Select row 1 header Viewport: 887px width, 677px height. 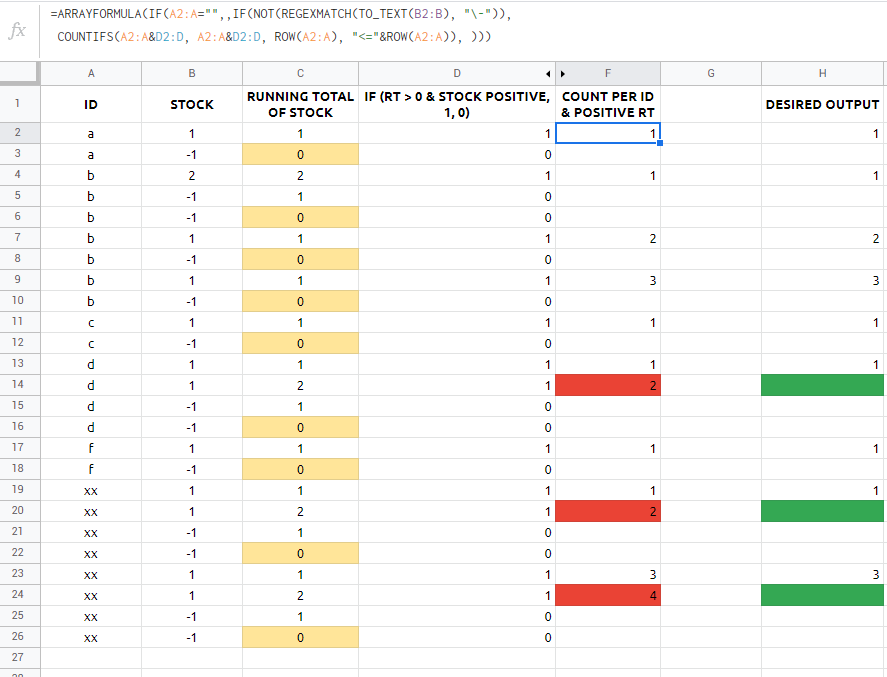coord(18,104)
